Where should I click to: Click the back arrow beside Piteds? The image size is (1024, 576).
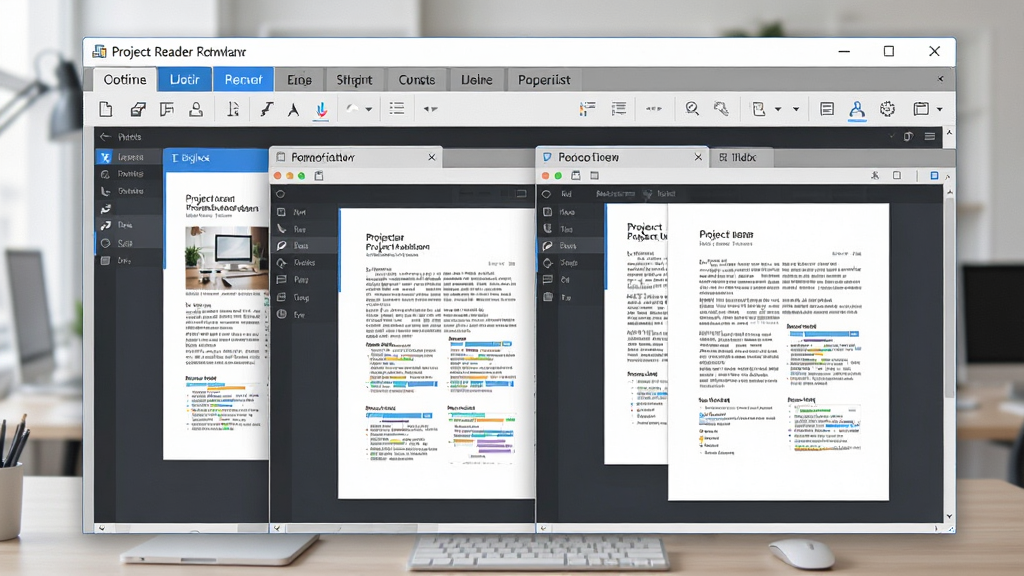(105, 136)
